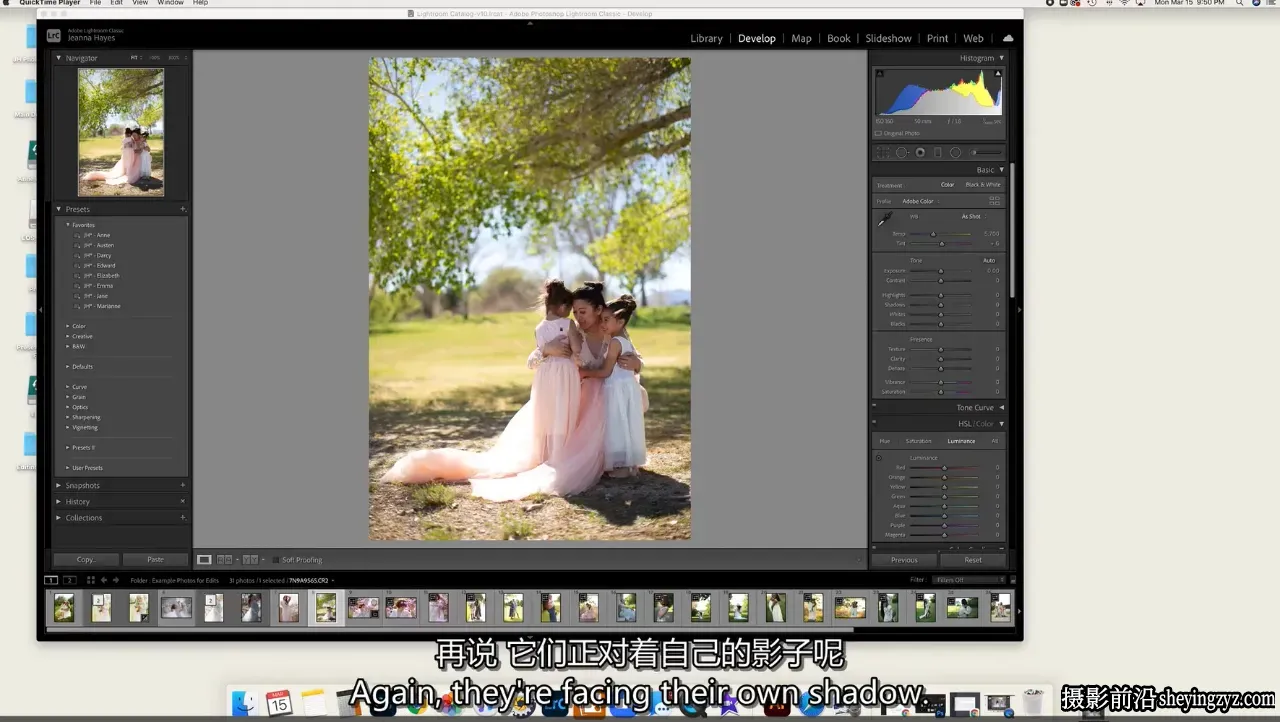Check the Original Photo checkbox

(x=878, y=133)
